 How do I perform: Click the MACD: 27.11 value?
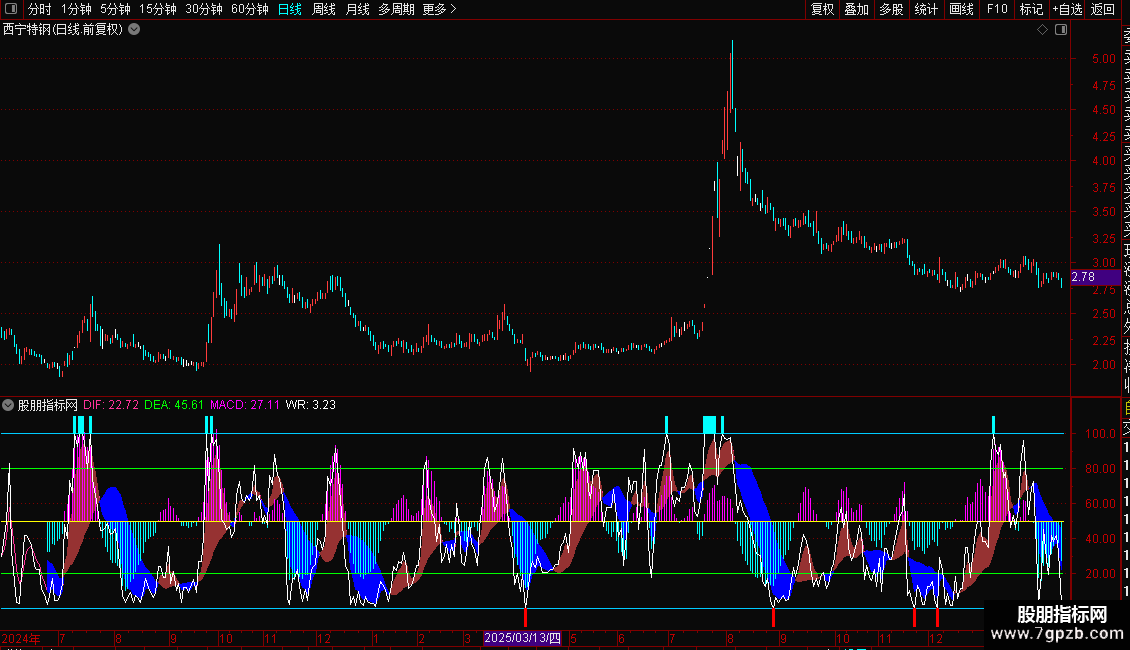[244, 405]
